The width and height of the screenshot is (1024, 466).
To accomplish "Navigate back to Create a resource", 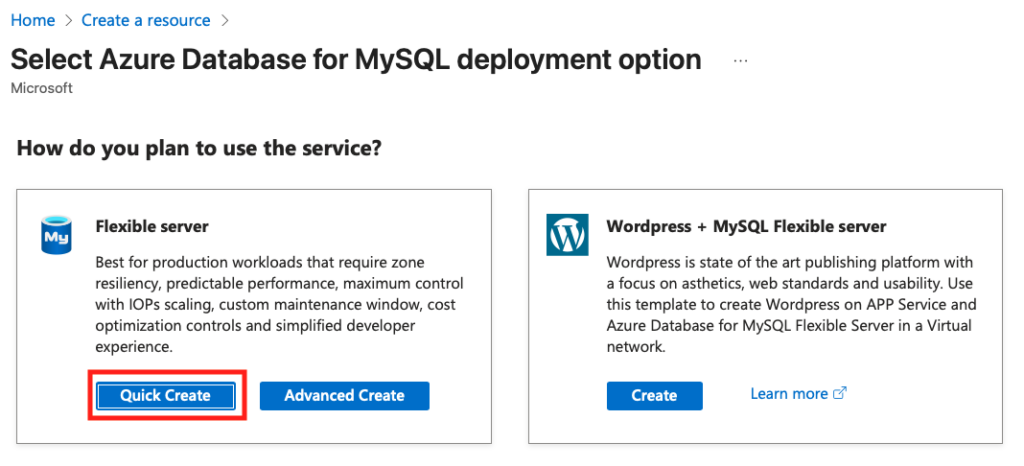I will click(146, 20).
